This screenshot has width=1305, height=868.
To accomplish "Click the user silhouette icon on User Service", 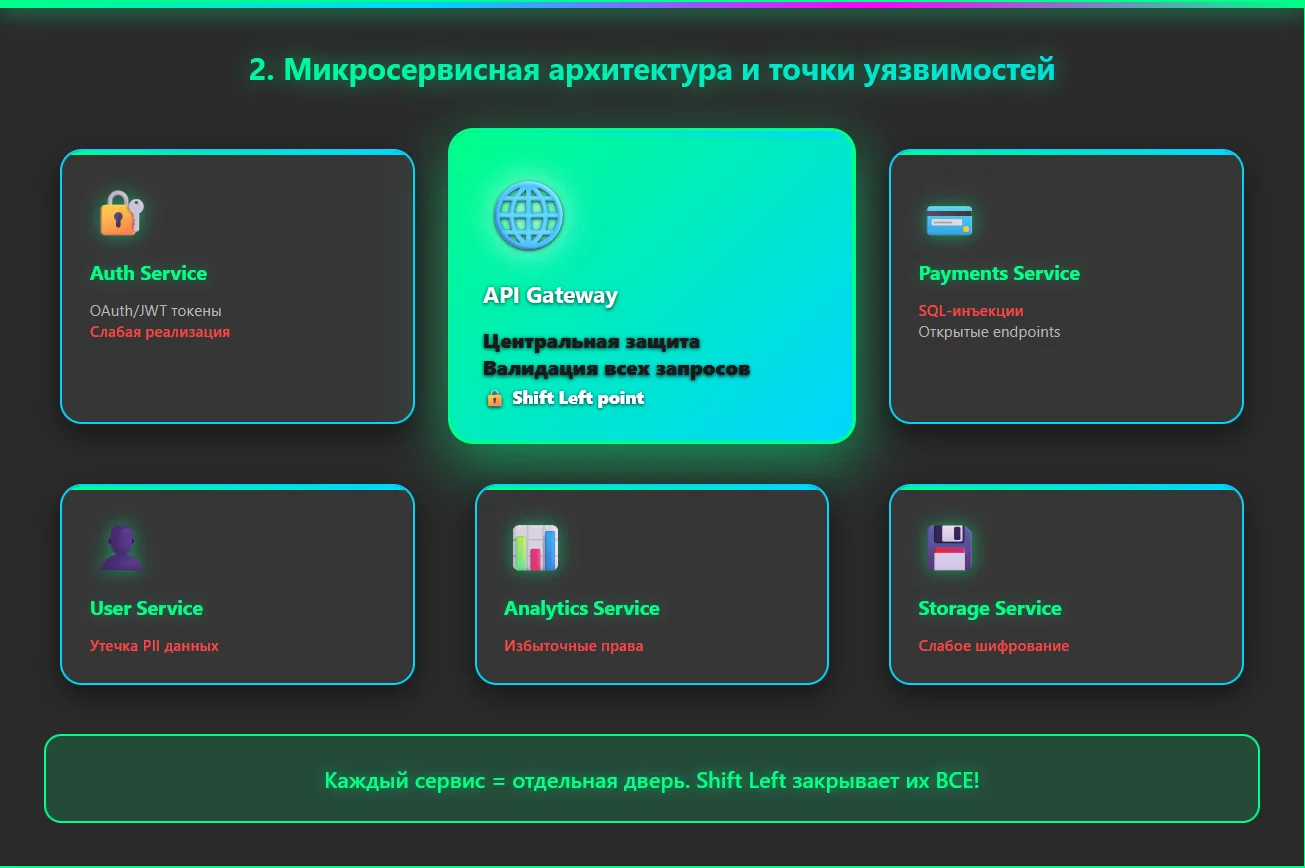I will pyautogui.click(x=120, y=545).
